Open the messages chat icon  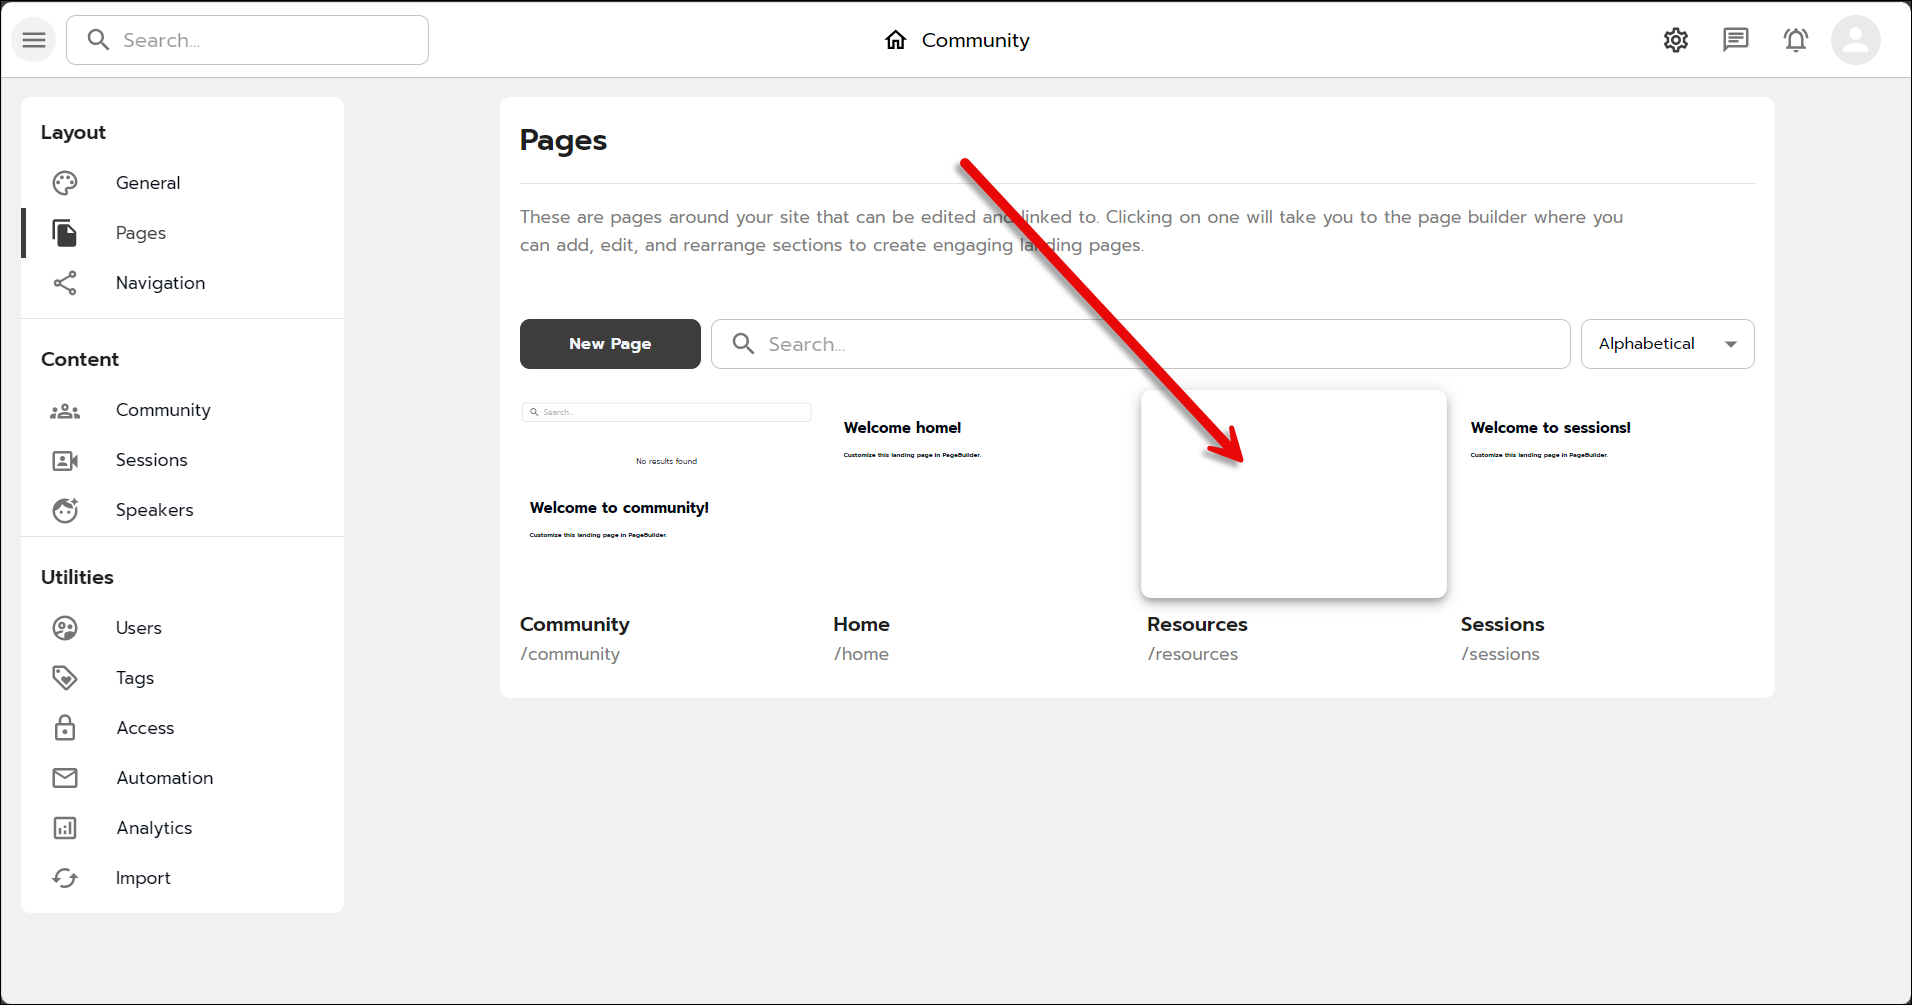coord(1735,40)
